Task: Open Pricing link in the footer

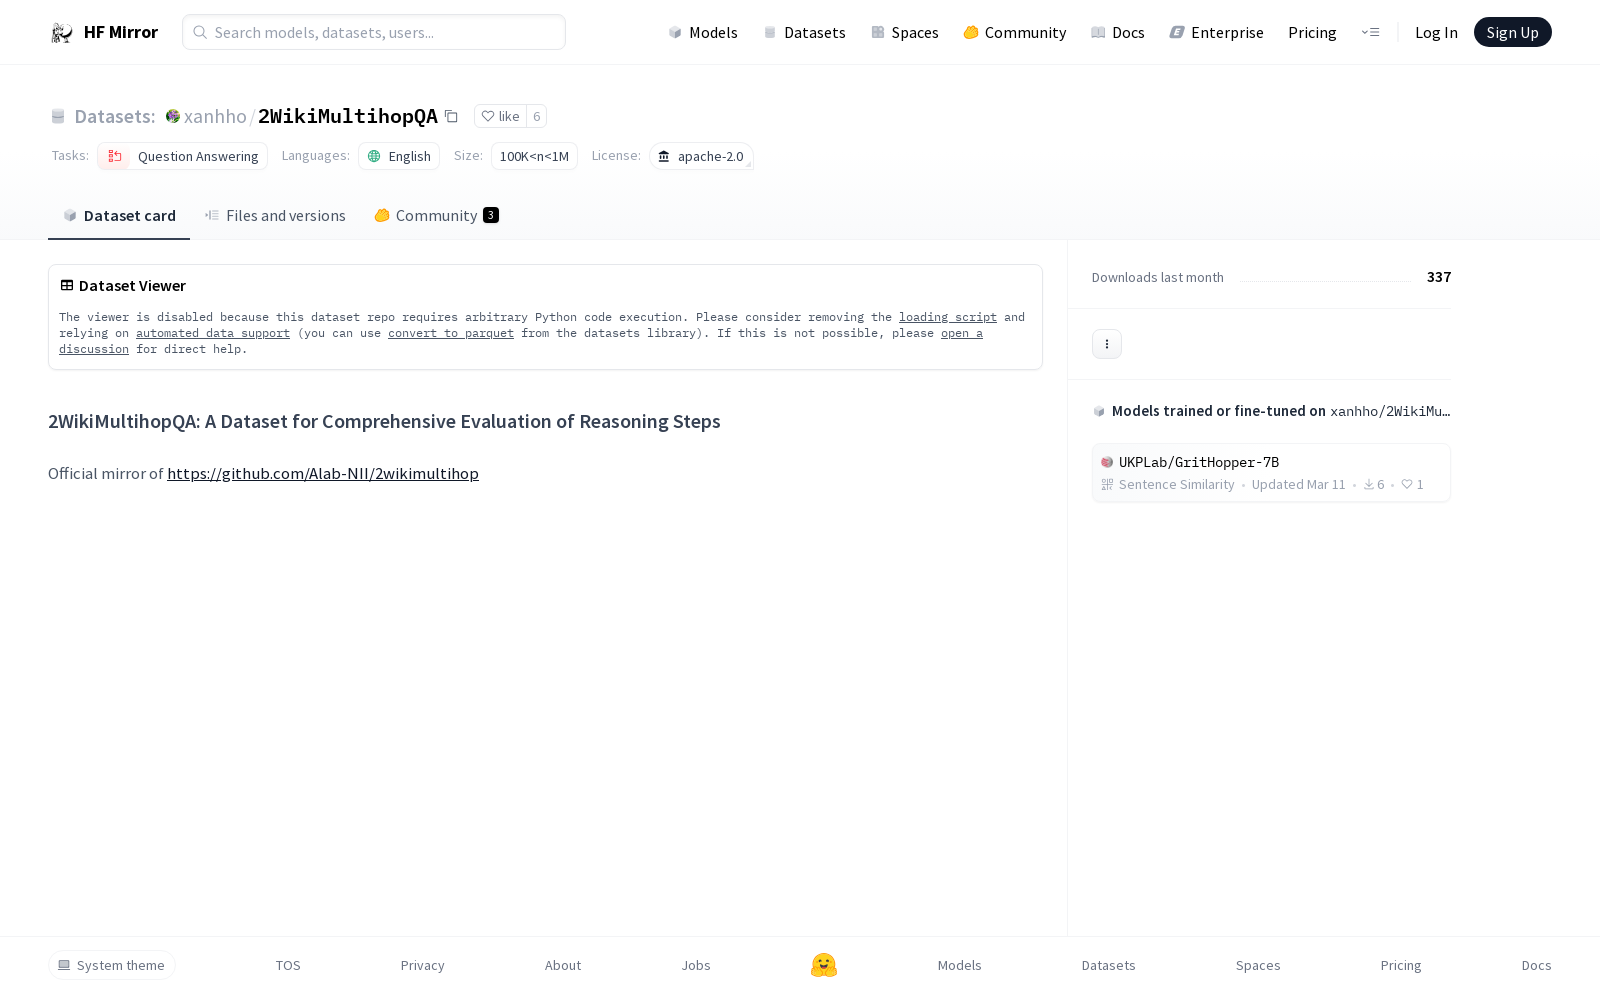Action: (x=1401, y=965)
